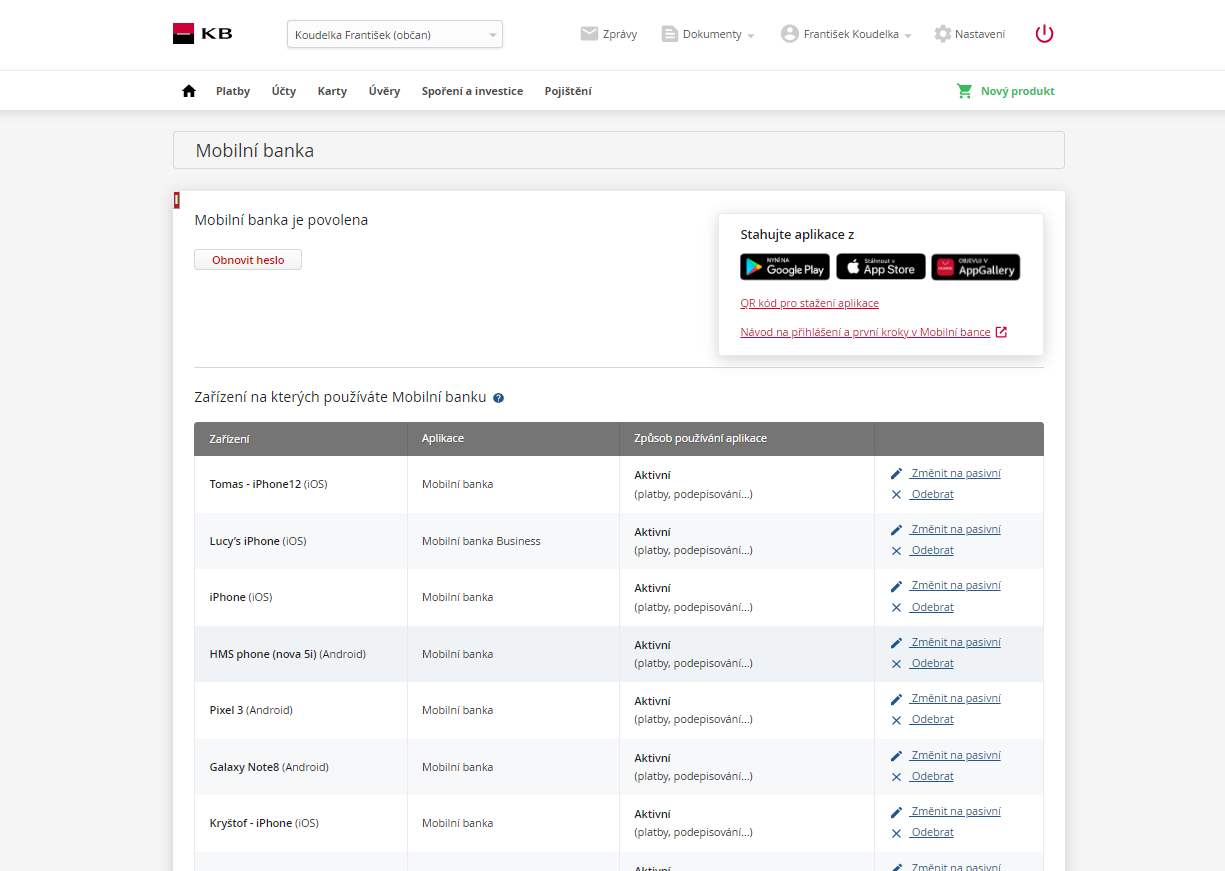Open Google Play store badge
This screenshot has width=1225, height=871.
tap(785, 267)
